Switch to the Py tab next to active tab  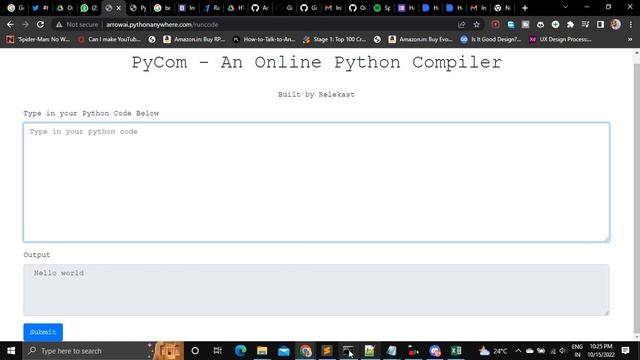tap(138, 8)
